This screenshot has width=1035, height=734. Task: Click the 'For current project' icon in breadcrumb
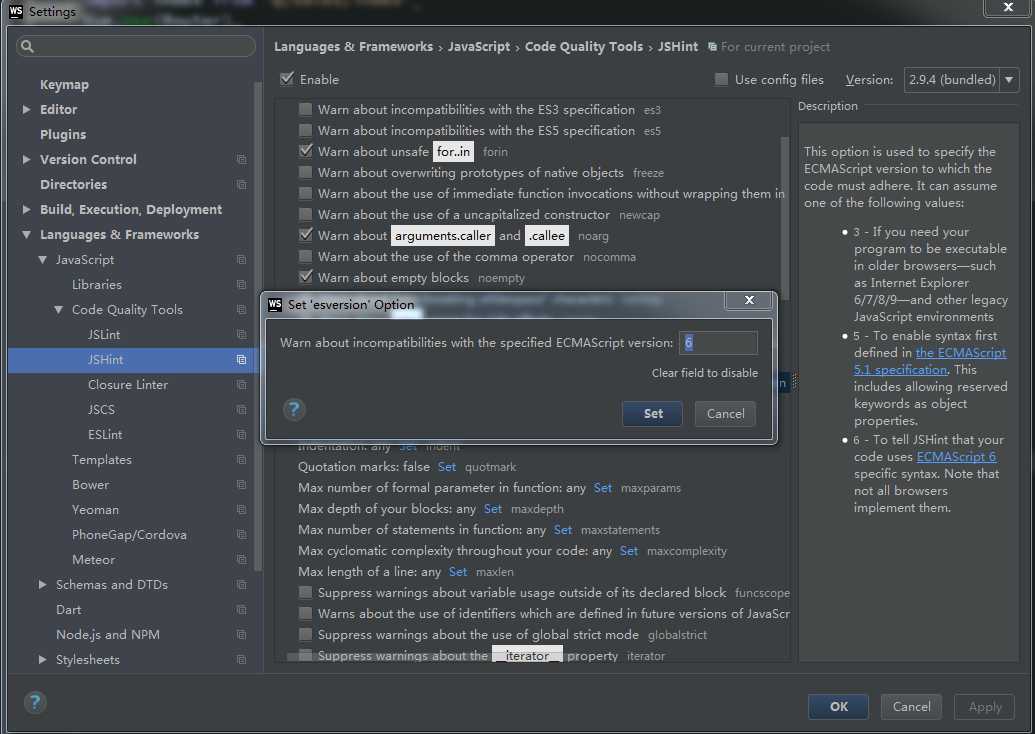click(x=712, y=47)
